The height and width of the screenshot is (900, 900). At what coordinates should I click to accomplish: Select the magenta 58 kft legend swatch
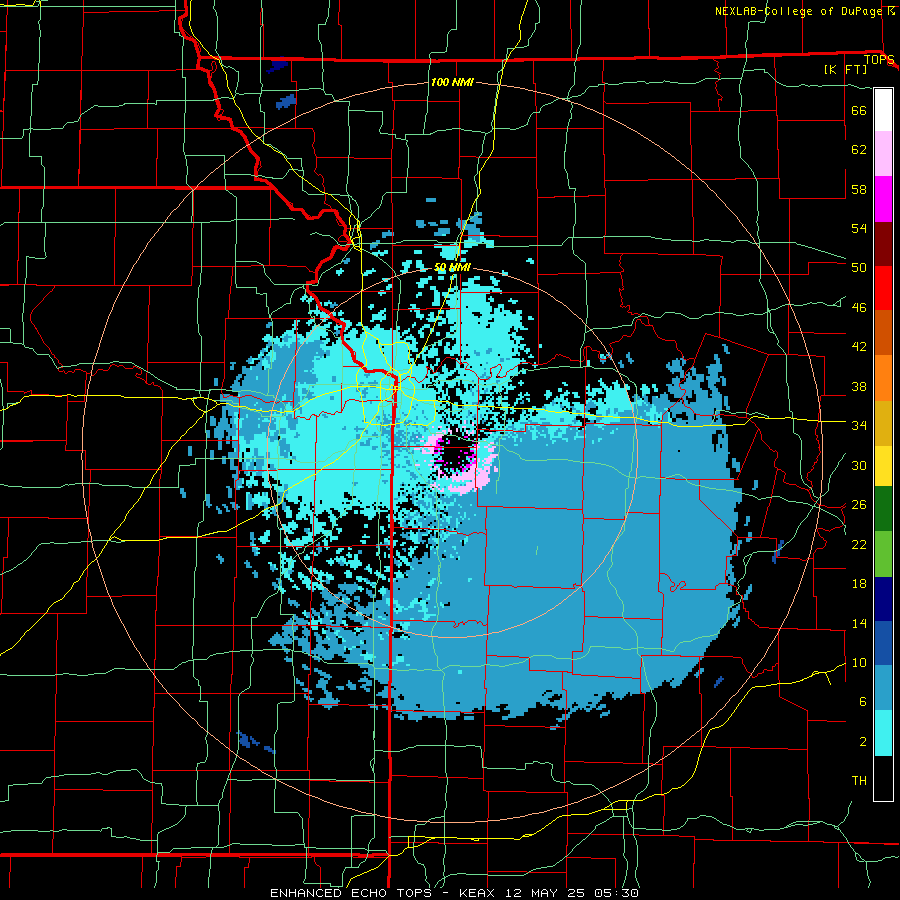[883, 199]
